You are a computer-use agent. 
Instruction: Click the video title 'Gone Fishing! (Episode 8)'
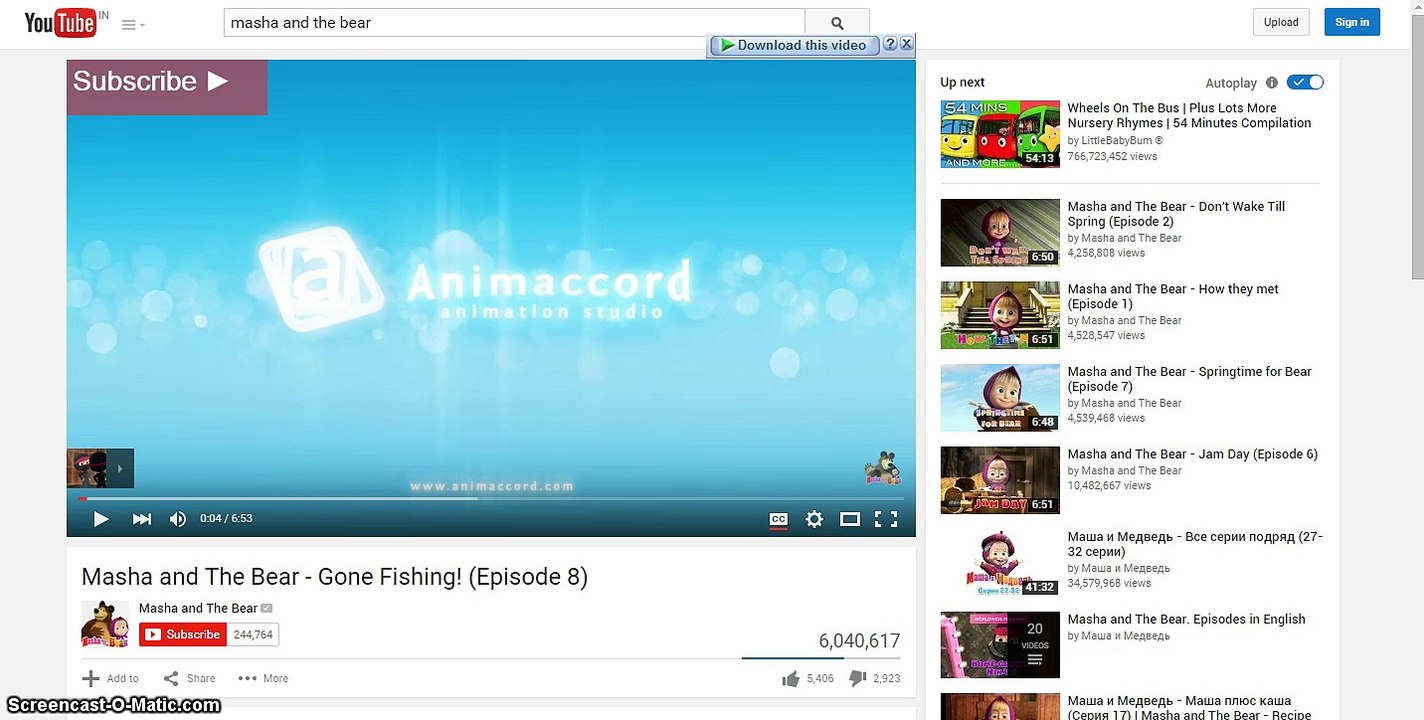334,577
